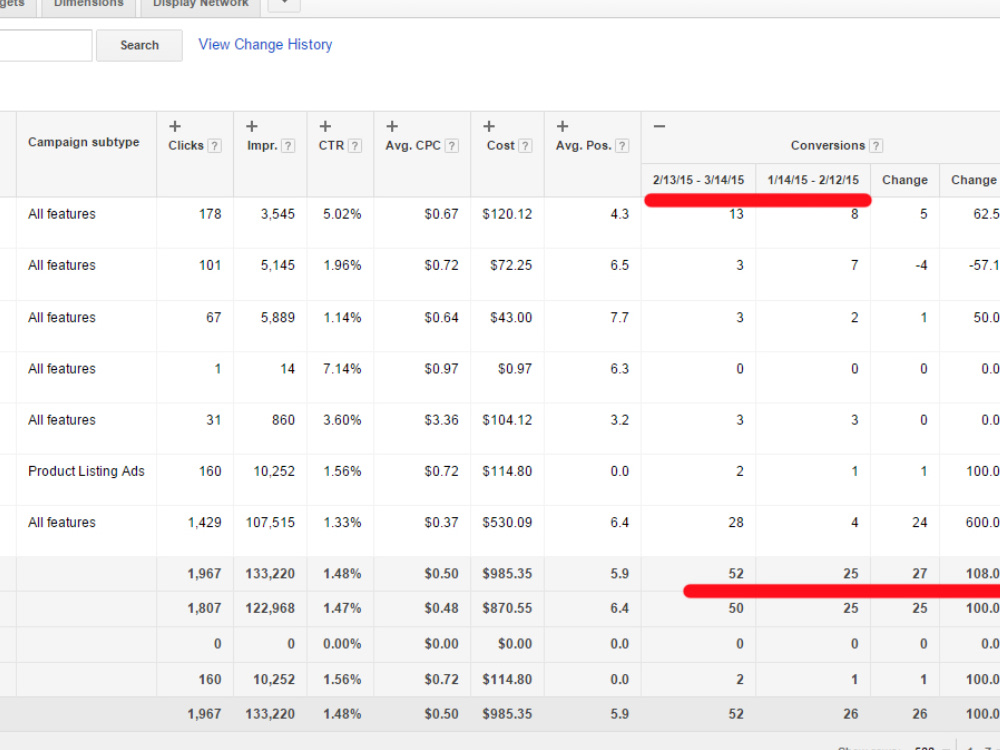Select the $72.25 cost cell
1000x750 pixels.
pos(511,265)
